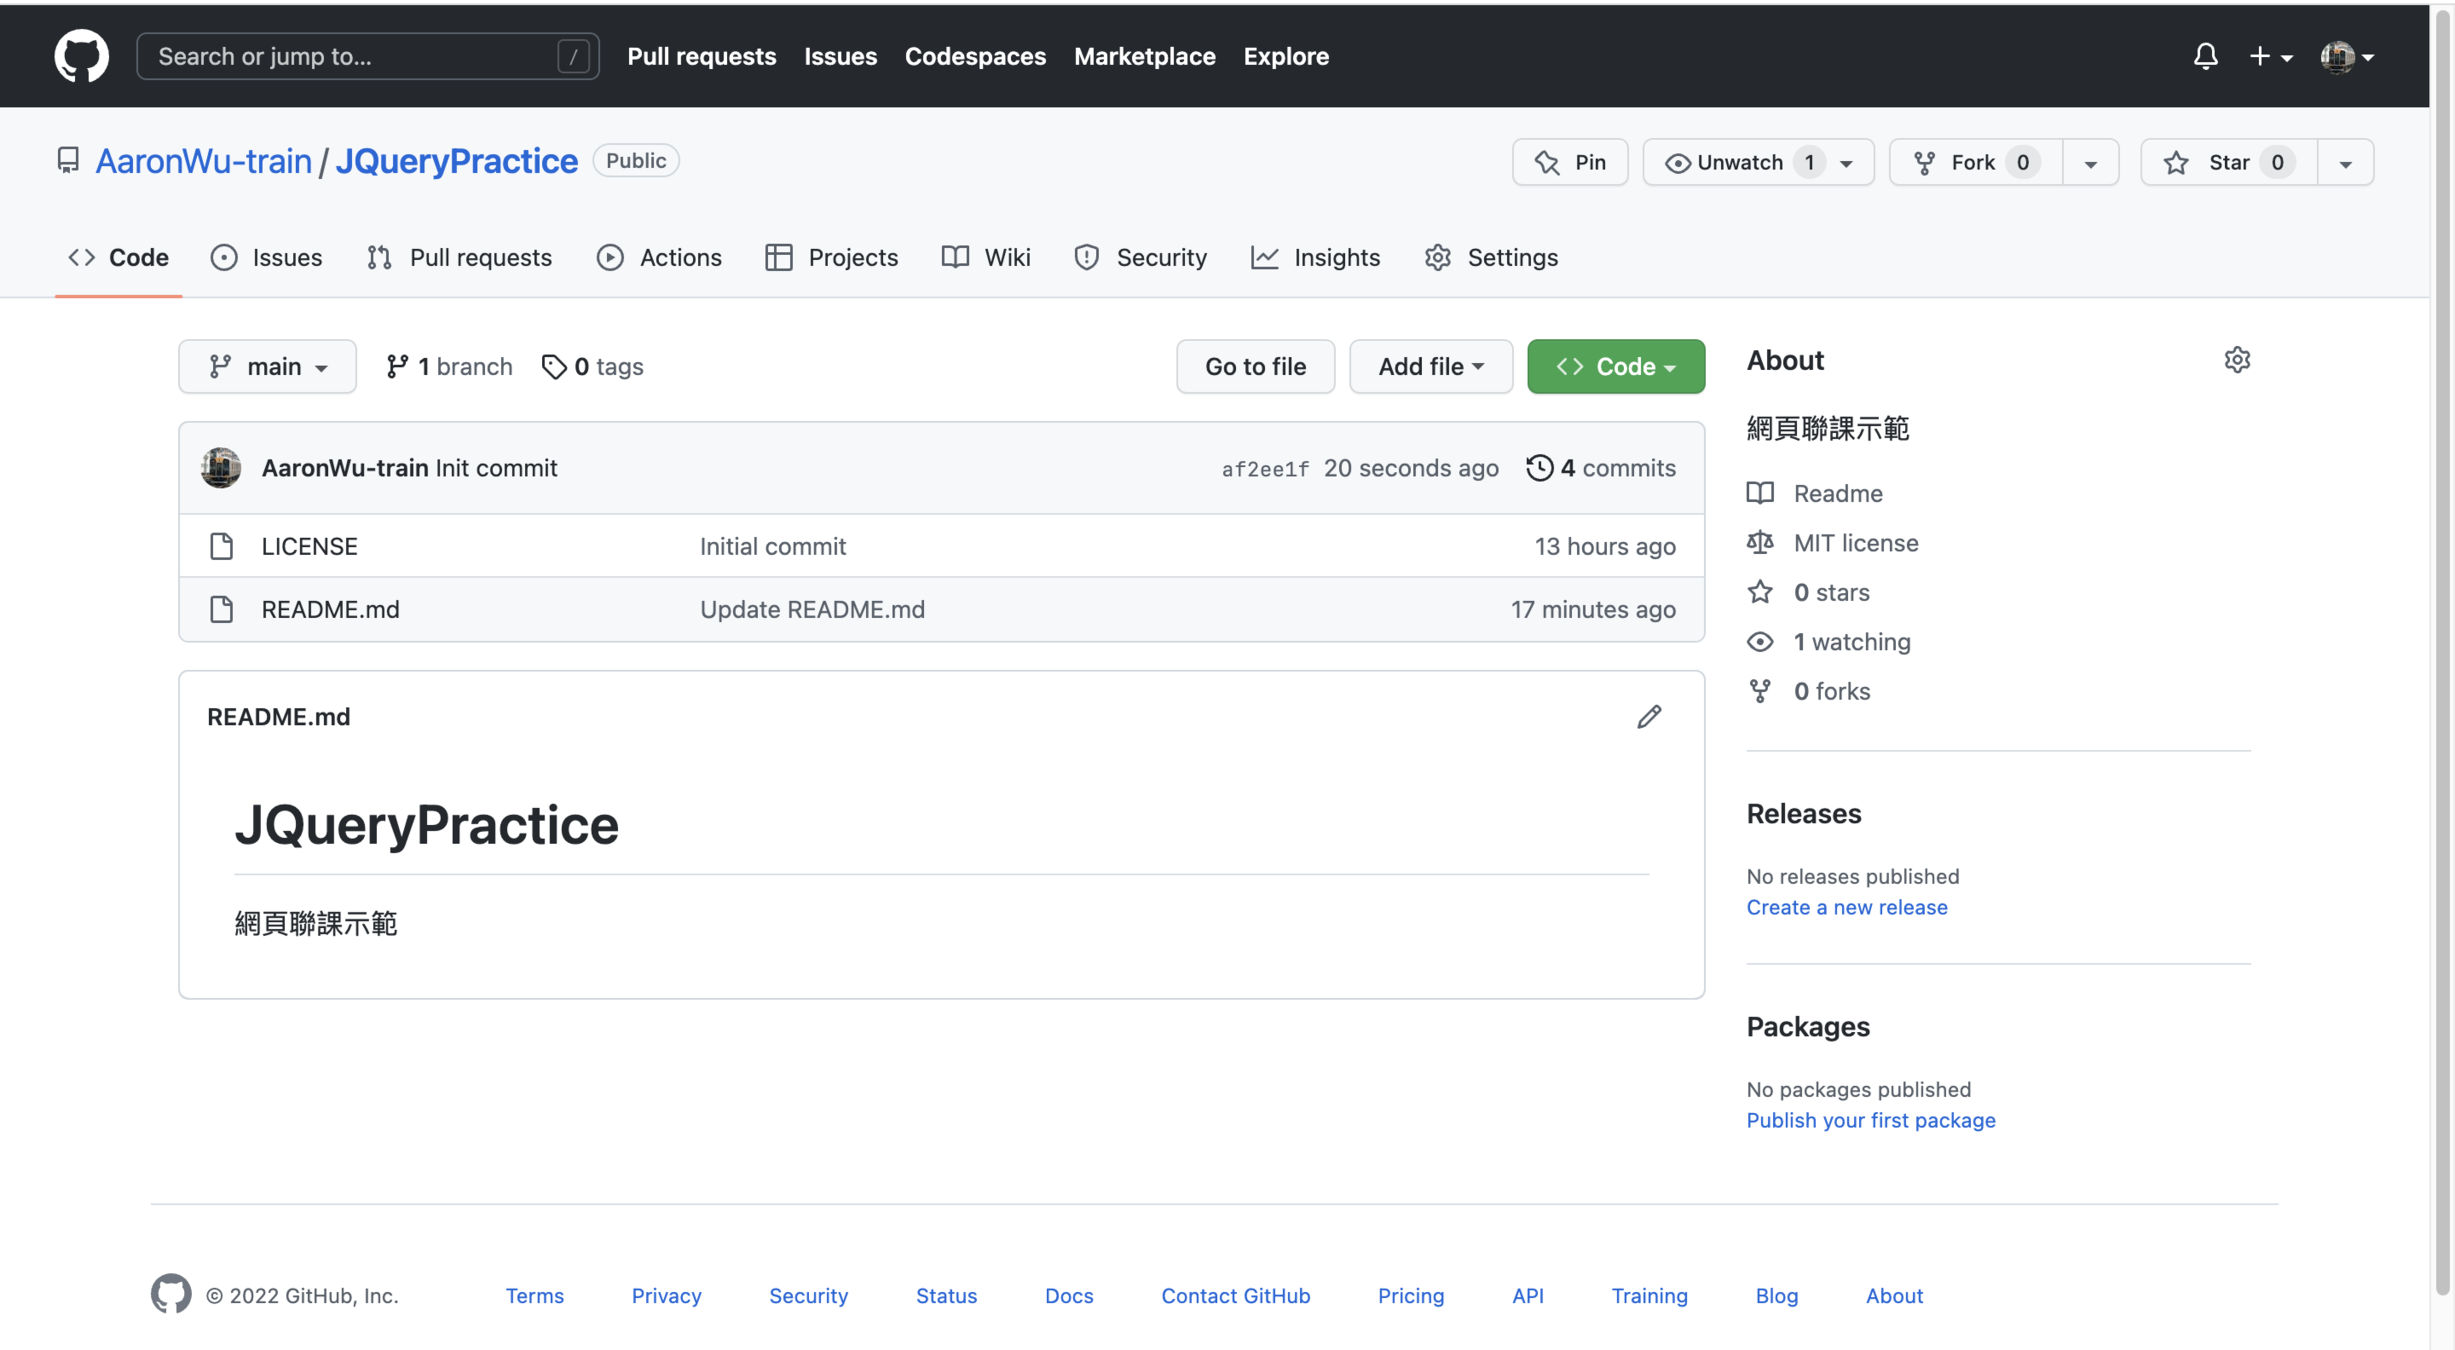The height and width of the screenshot is (1350, 2455).
Task: Open Explore in top navigation
Action: 1286,56
